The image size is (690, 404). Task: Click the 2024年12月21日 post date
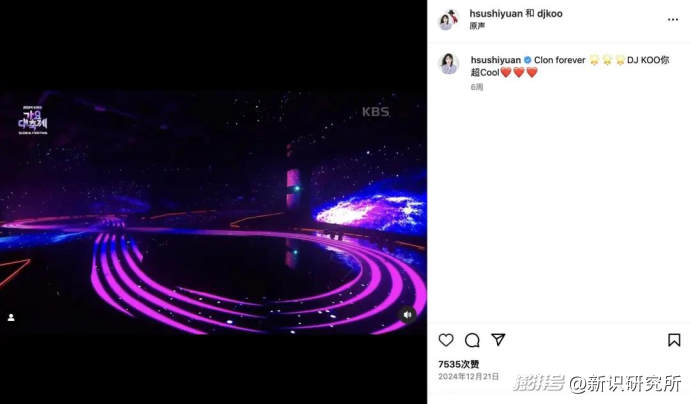point(469,377)
